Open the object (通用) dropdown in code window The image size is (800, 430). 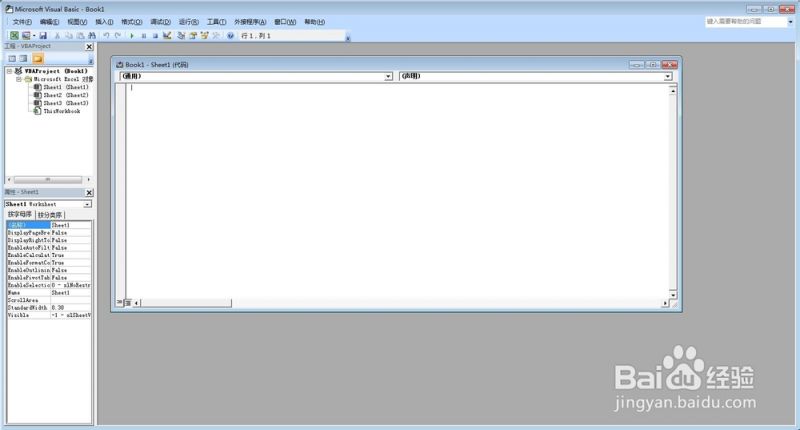coord(388,77)
